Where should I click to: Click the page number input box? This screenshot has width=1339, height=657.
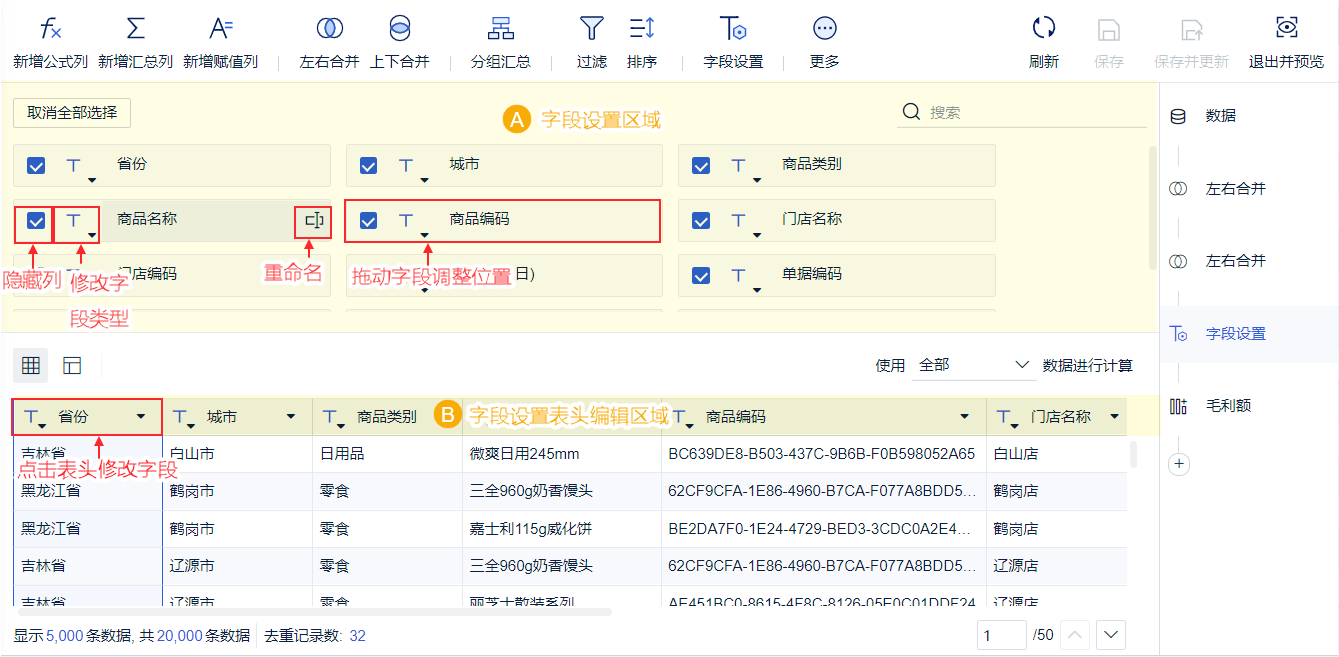(x=1002, y=635)
